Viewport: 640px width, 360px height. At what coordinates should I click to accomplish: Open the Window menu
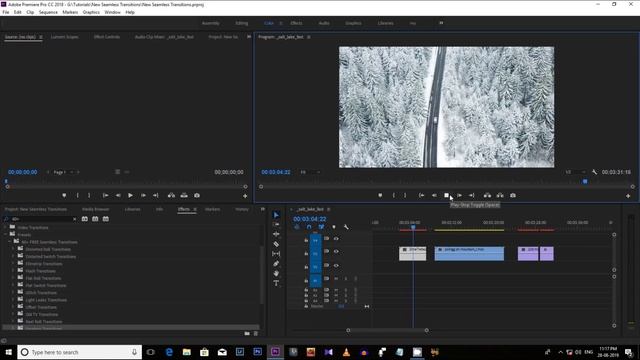pyautogui.click(x=112, y=12)
